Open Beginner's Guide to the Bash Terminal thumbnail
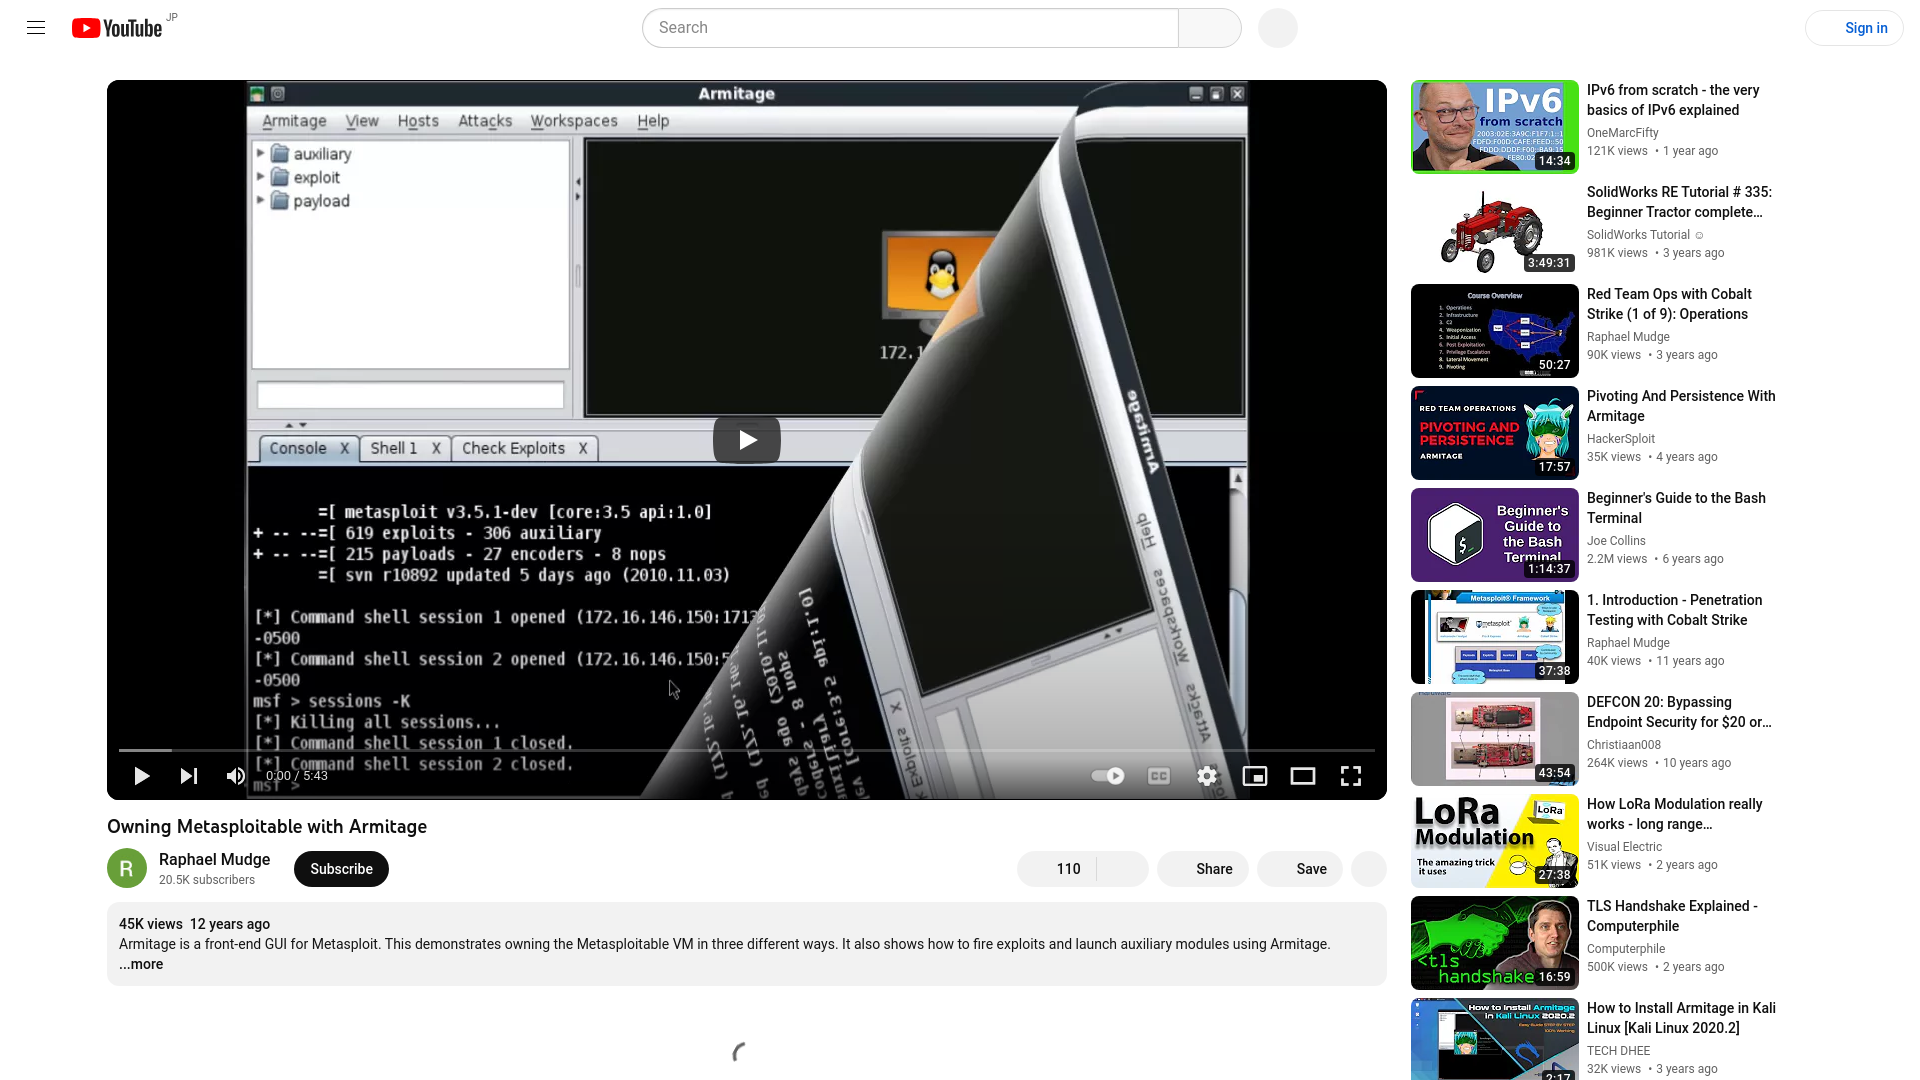Image resolution: width=1920 pixels, height=1080 pixels. click(x=1495, y=535)
